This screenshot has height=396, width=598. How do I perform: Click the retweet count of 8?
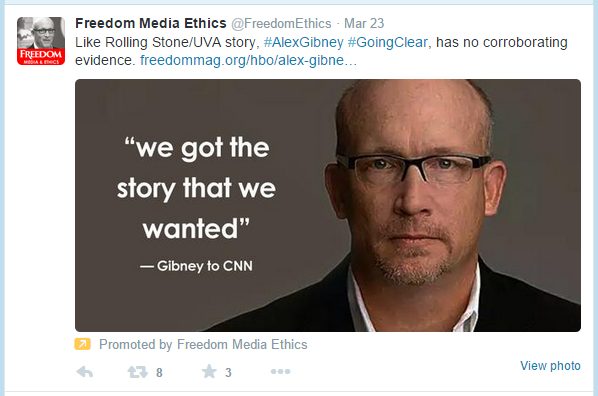tap(159, 373)
